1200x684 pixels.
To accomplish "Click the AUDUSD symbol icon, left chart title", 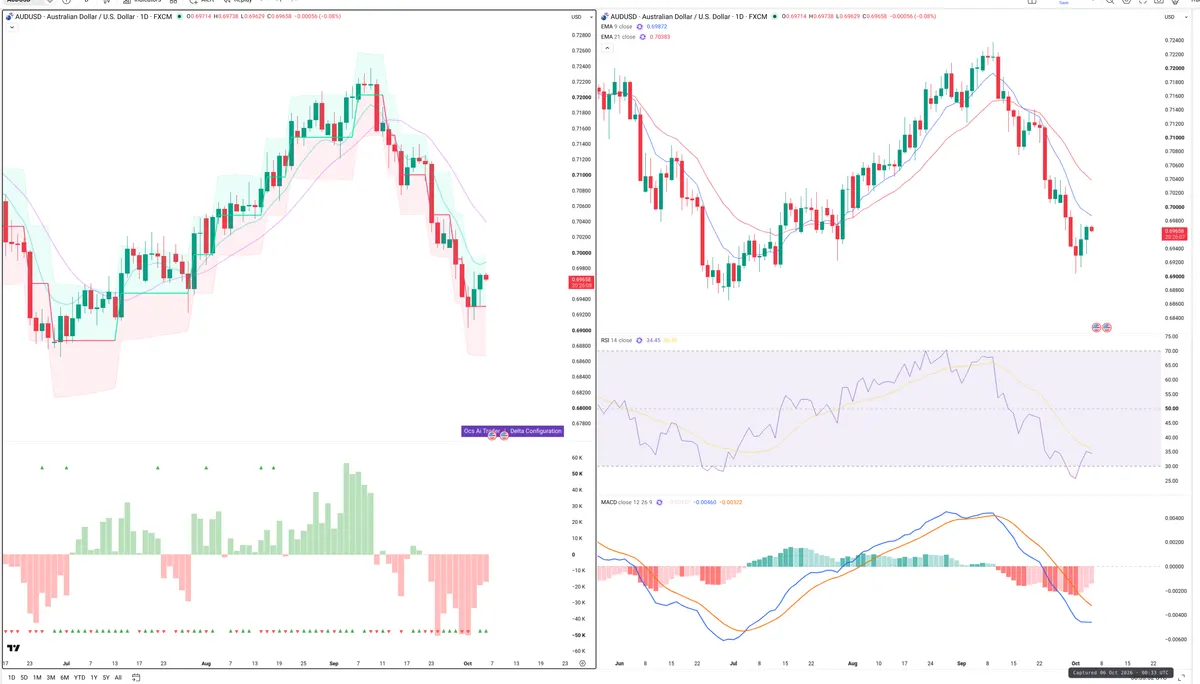I will tap(11, 17).
